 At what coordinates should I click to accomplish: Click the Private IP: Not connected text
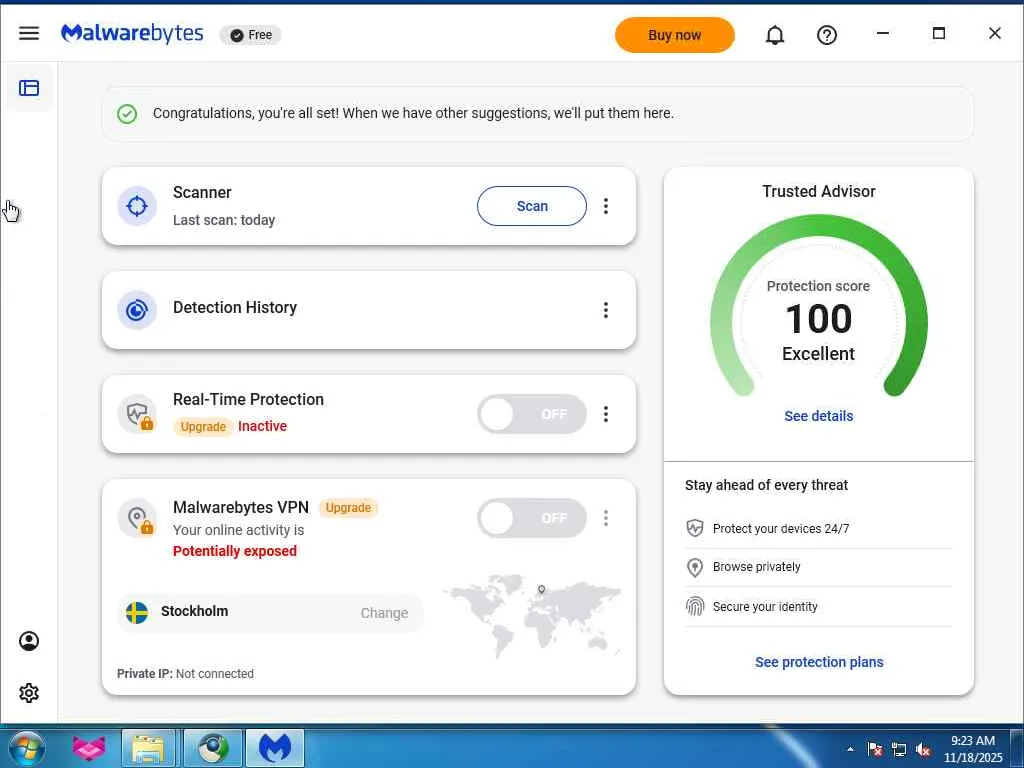click(x=185, y=673)
